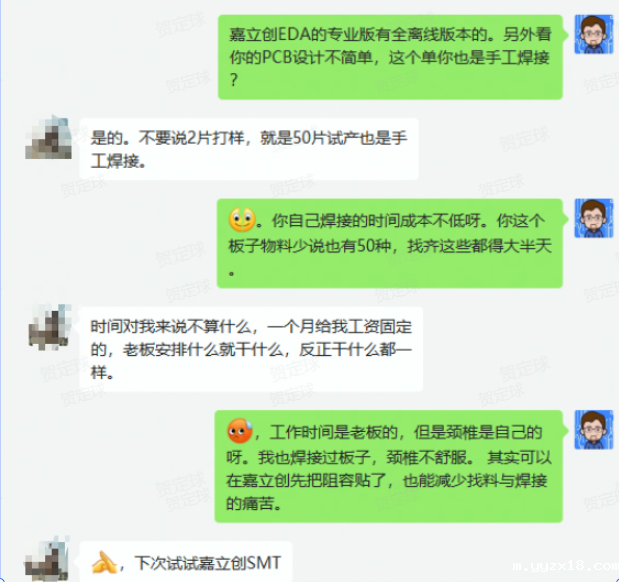Click the blurred avatar next to '是的。不要说2片打样'
The width and height of the screenshot is (619, 582).
[49, 137]
